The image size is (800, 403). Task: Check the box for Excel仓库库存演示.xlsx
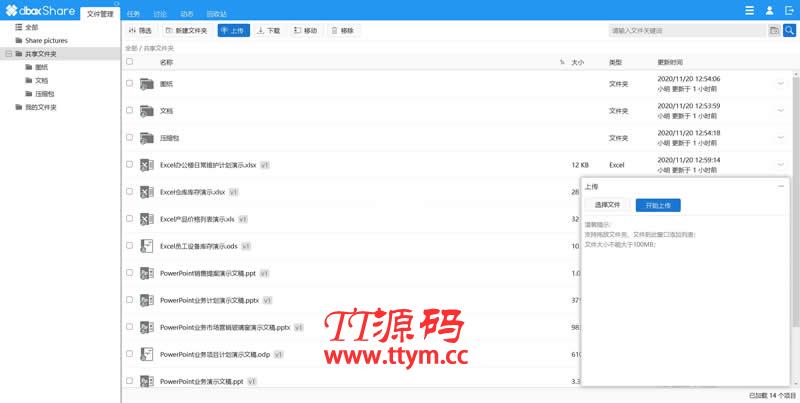130,191
